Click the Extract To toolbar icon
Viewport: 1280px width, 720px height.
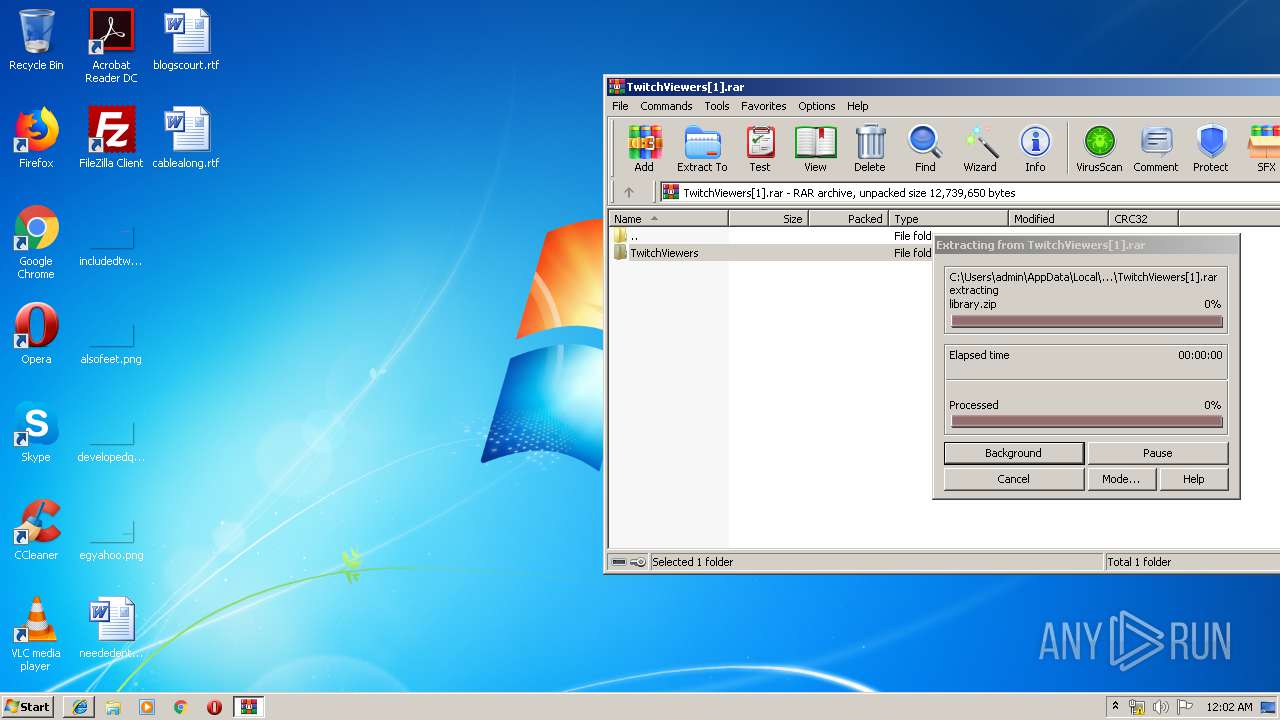(702, 148)
